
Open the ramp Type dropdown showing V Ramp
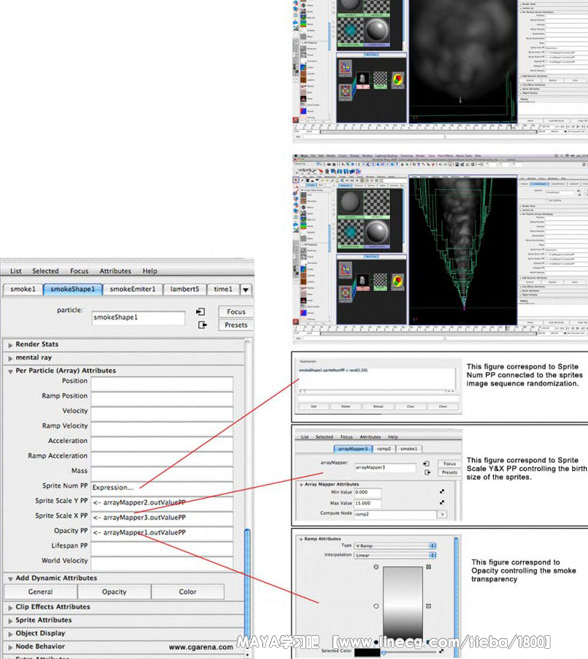coord(395,546)
